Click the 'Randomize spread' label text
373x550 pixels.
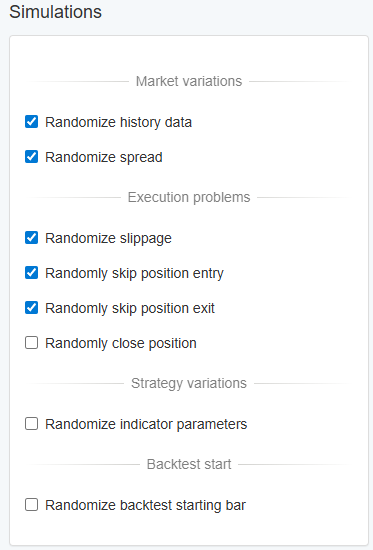point(104,157)
